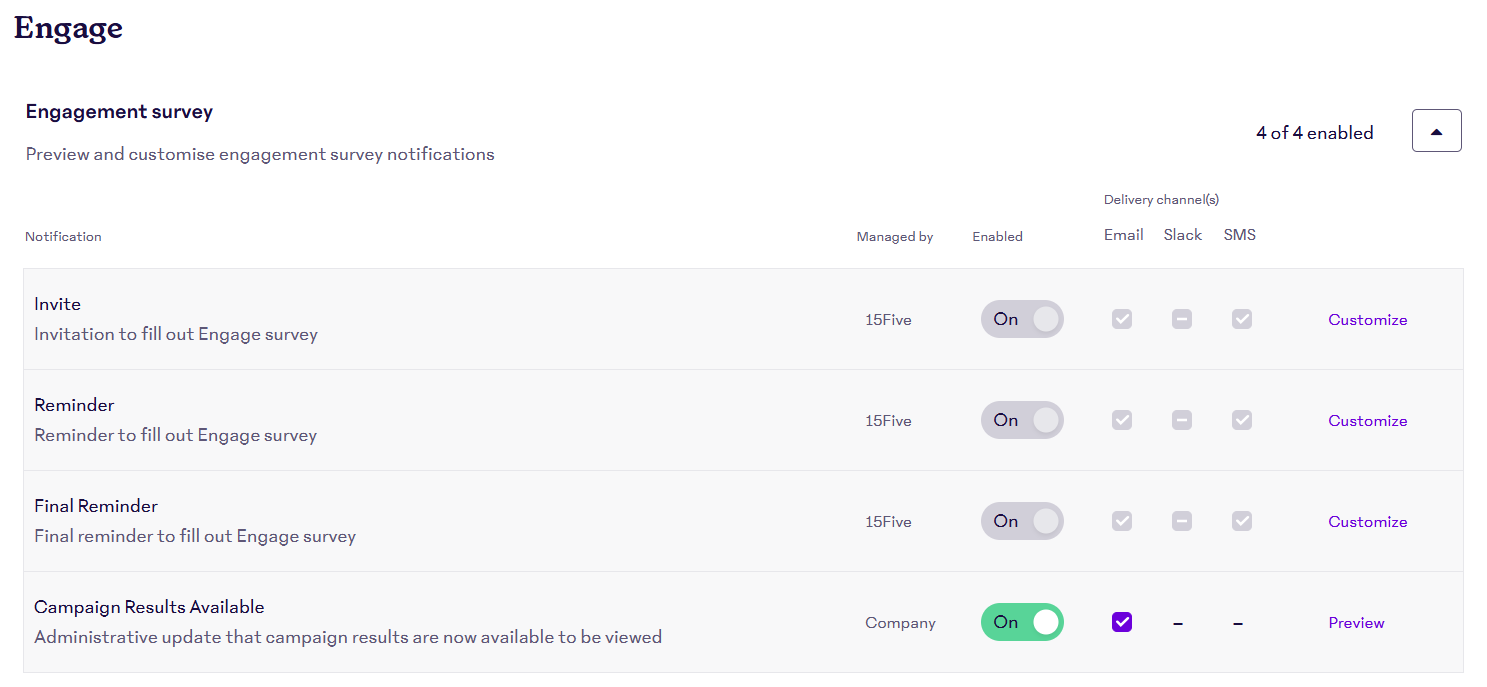Click Email checkbox in Final Reminder row
This screenshot has height=687, width=1487.
click(x=1122, y=521)
